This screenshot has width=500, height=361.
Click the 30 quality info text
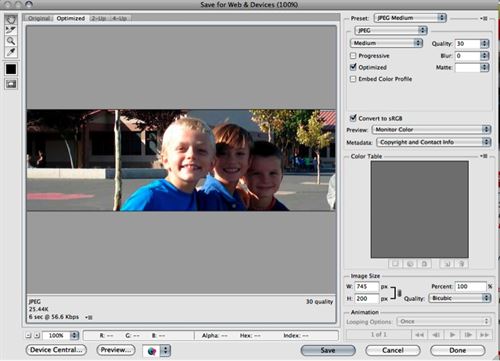click(319, 302)
